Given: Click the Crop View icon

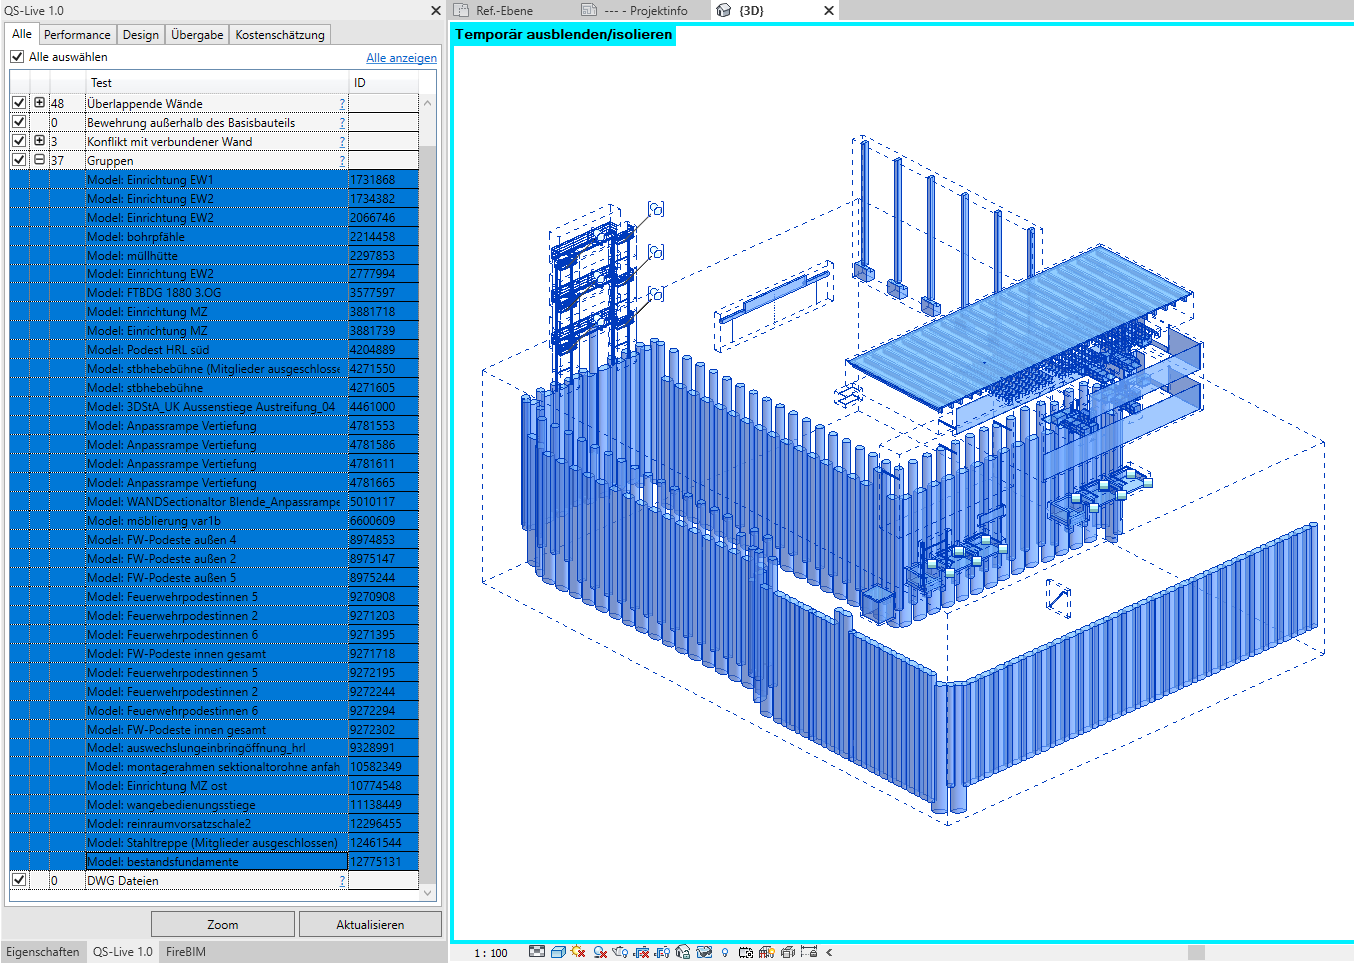Looking at the screenshot, I should pos(641,952).
